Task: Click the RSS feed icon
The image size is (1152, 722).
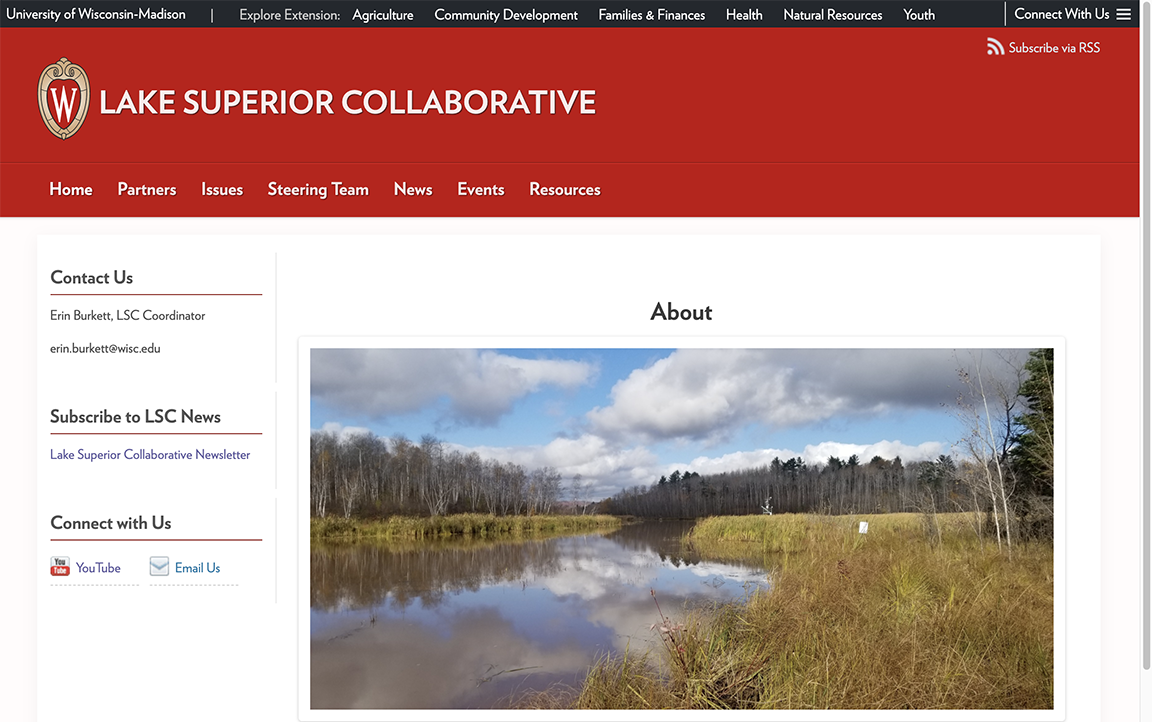Action: click(x=995, y=47)
